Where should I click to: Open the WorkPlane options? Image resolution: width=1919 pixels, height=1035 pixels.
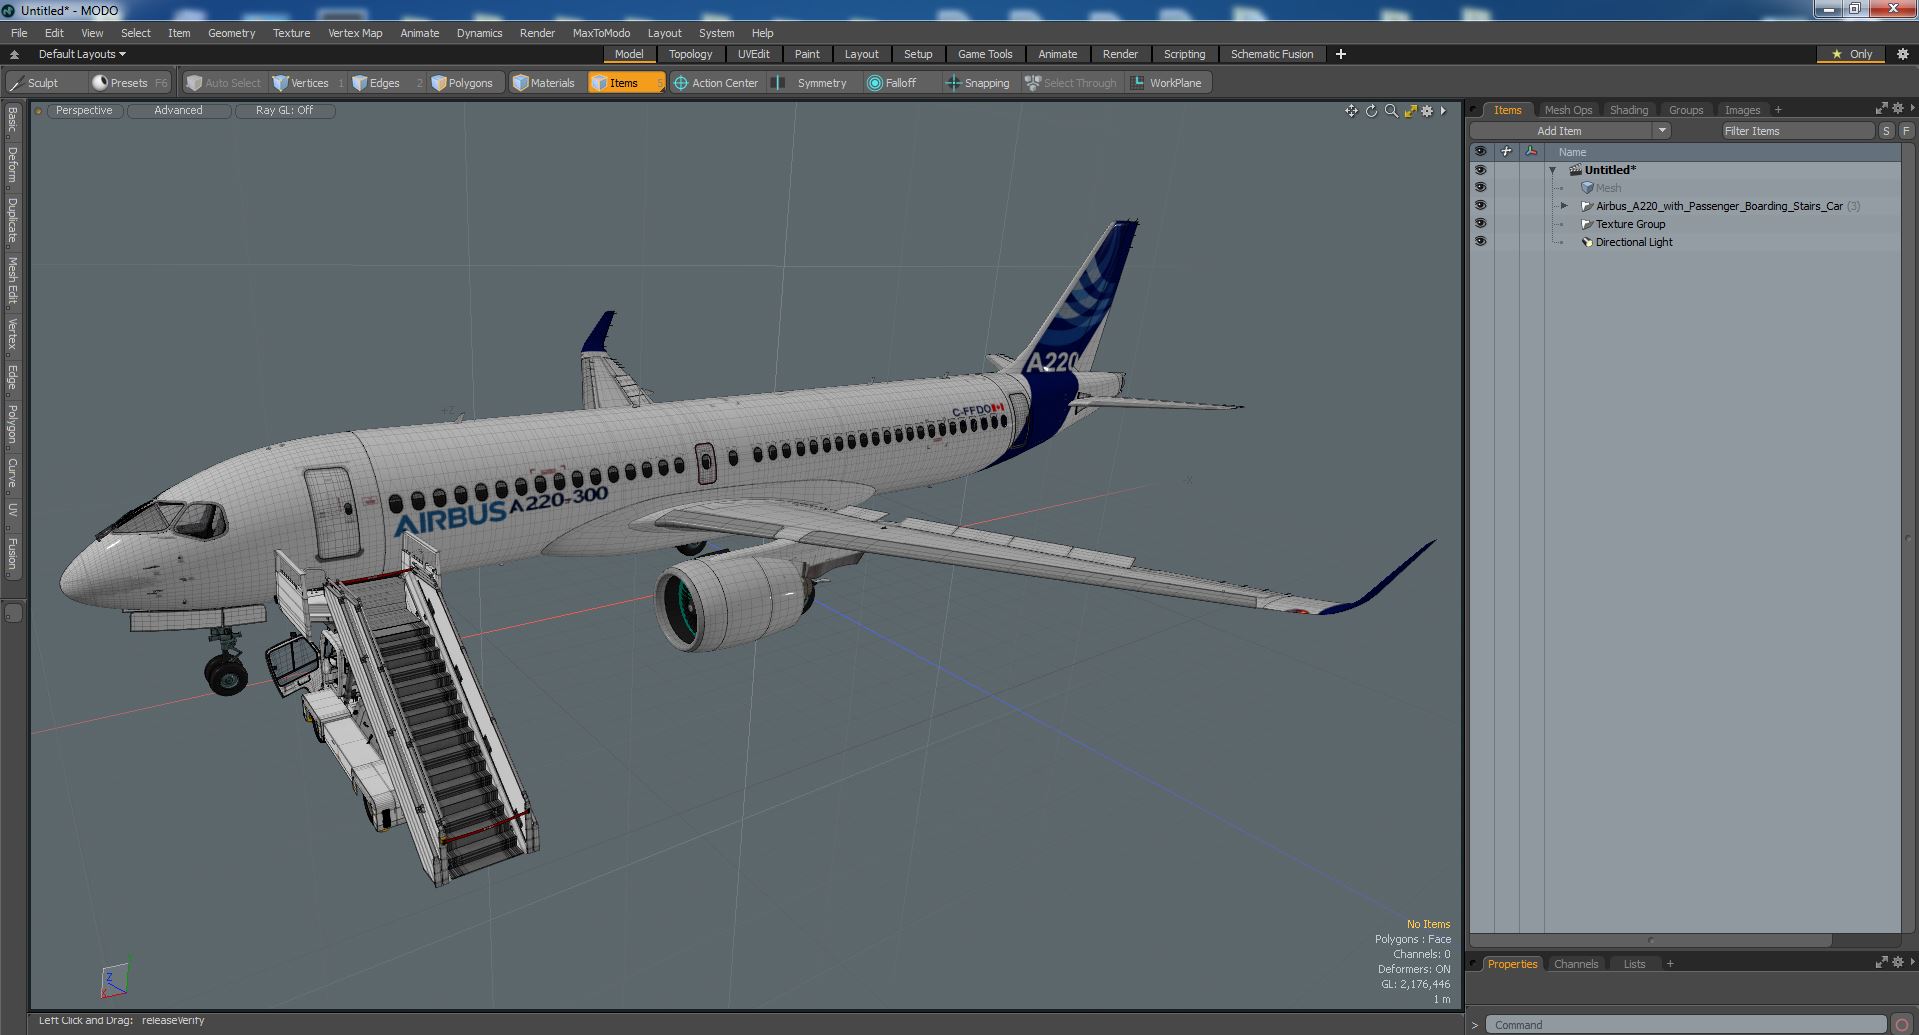pyautogui.click(x=1167, y=83)
